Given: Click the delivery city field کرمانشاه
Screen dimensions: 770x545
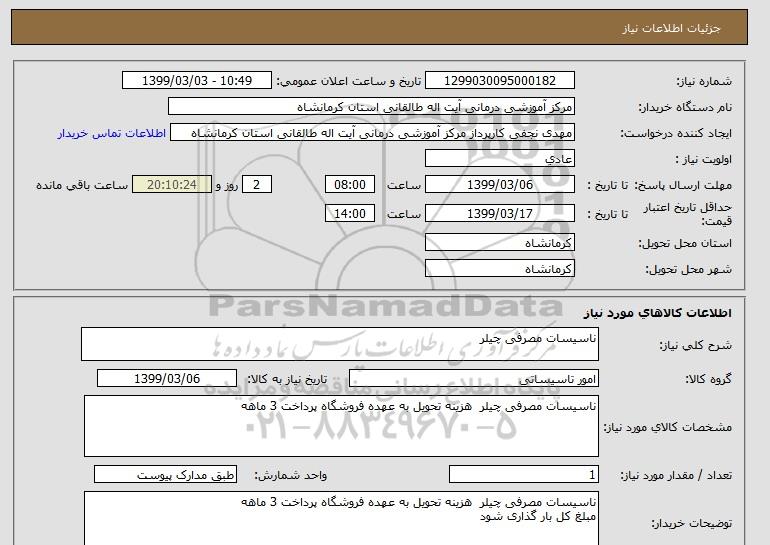Looking at the screenshot, I should 499,269.
